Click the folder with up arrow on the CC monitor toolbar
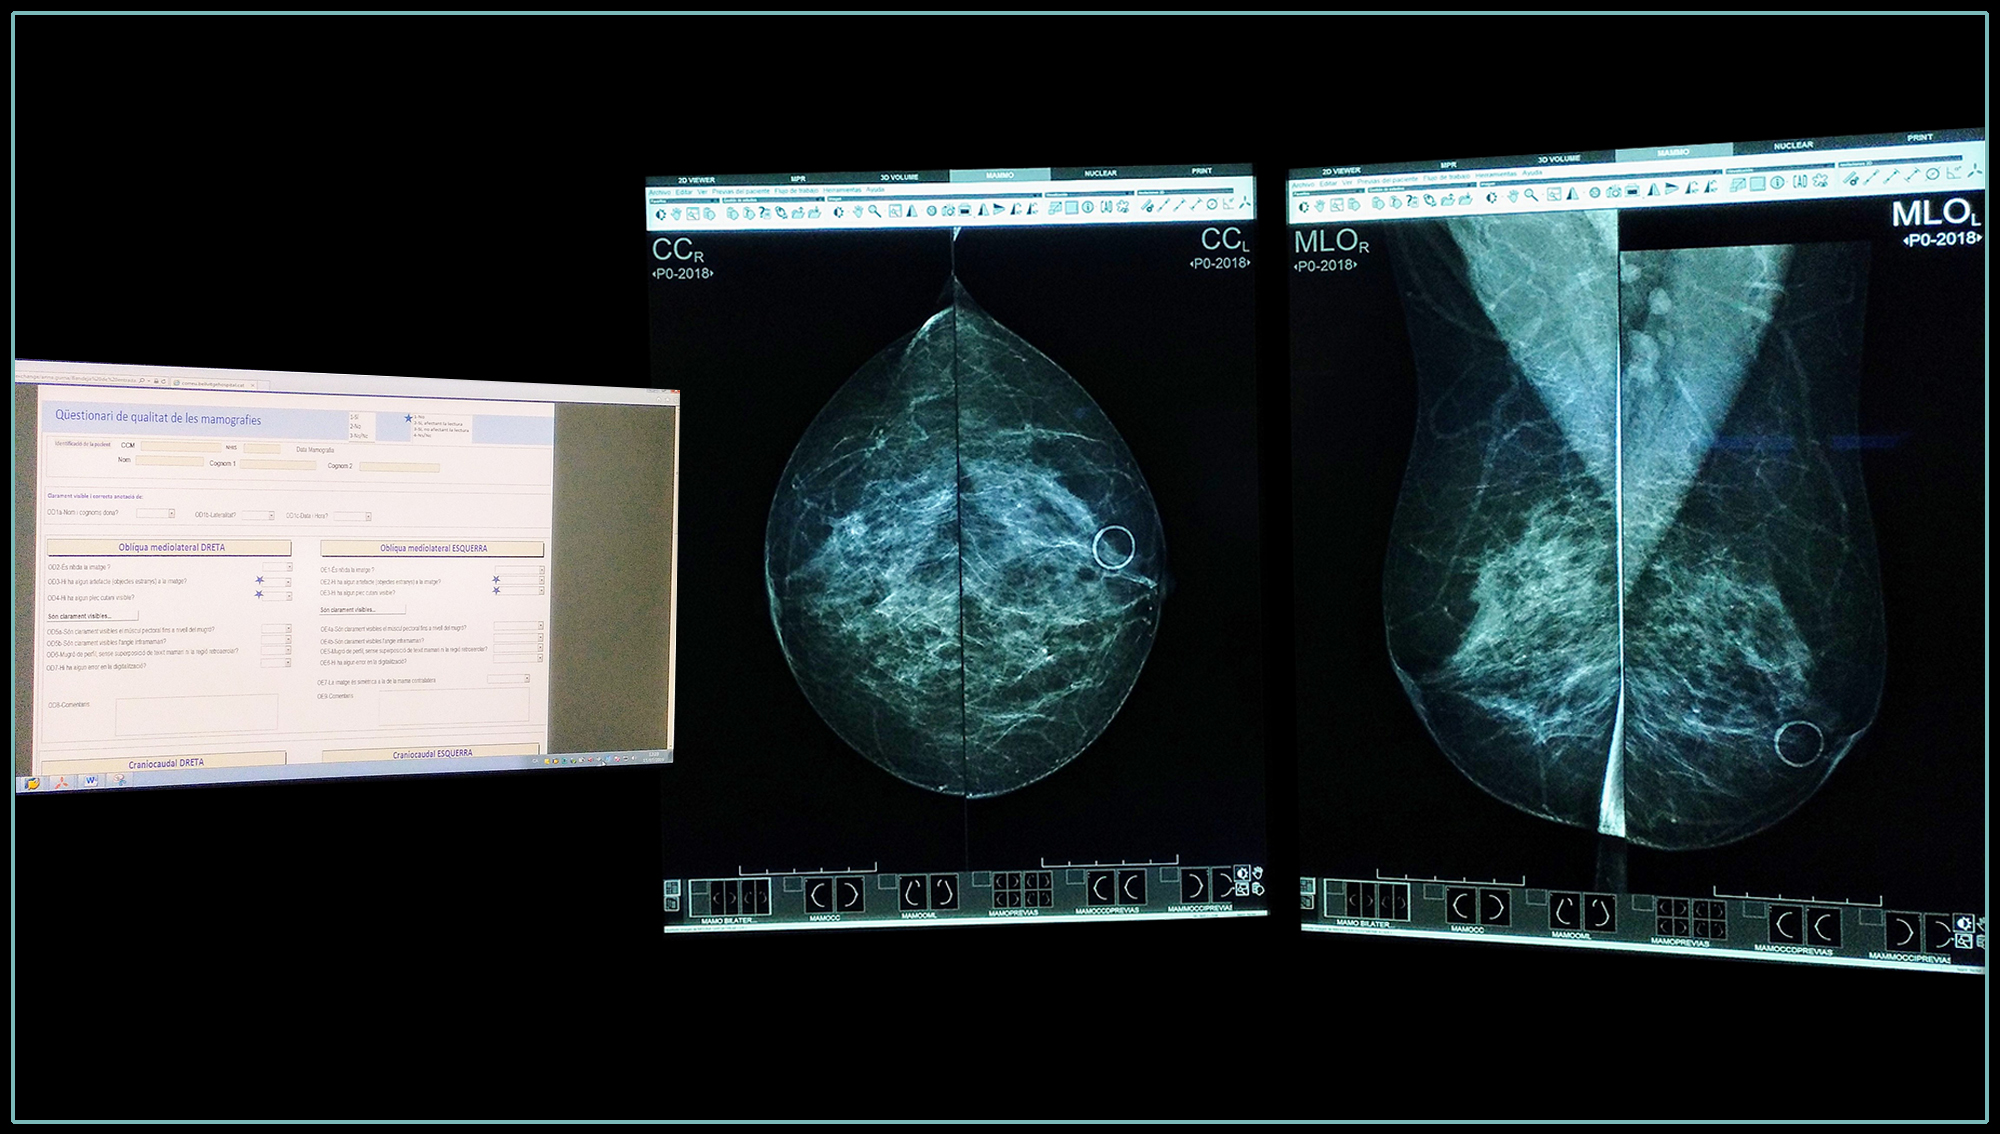The height and width of the screenshot is (1134, 2000). (797, 213)
